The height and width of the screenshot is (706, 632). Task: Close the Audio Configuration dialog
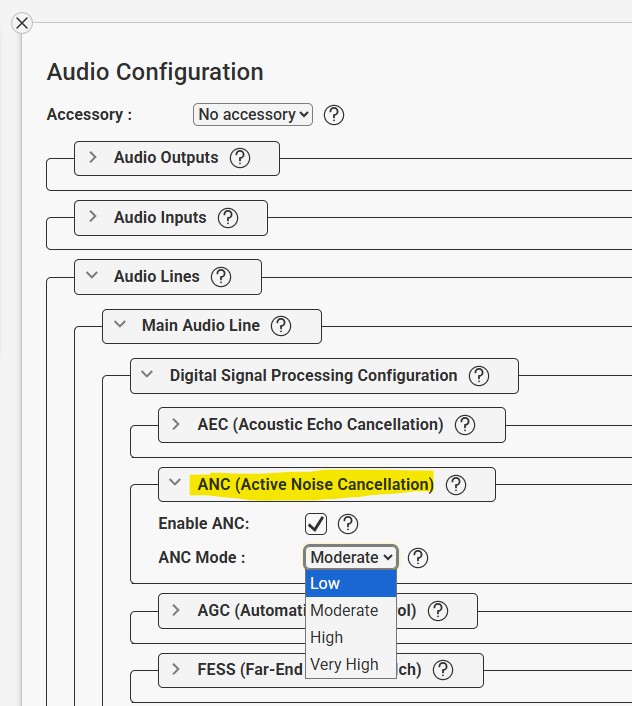click(21, 22)
